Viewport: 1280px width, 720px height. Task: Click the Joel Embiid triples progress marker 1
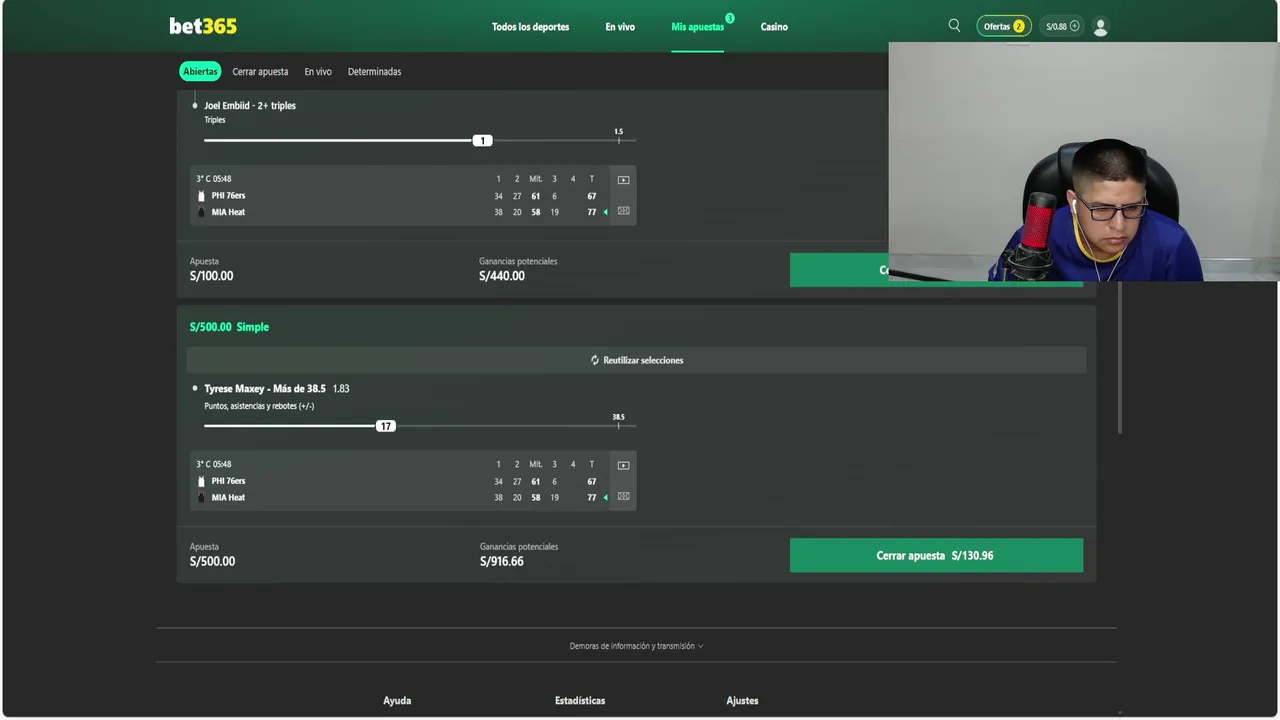coord(482,141)
